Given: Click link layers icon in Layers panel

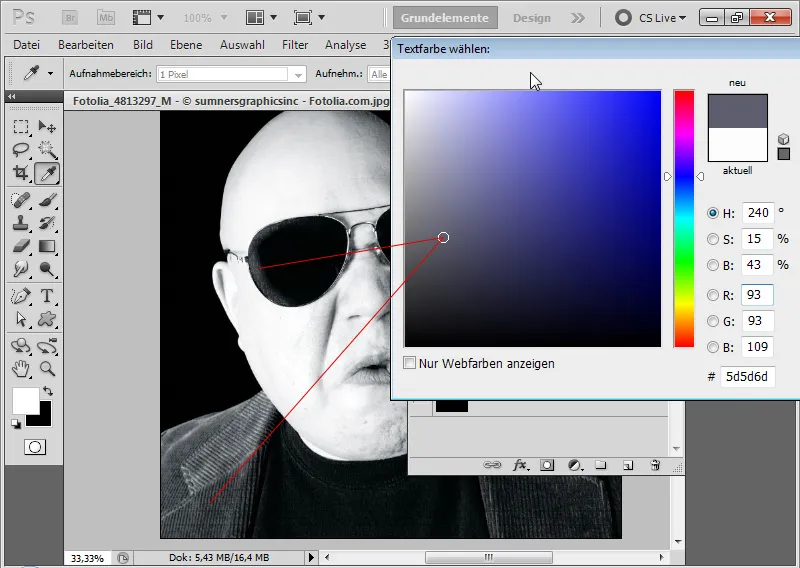Looking at the screenshot, I should click(x=492, y=465).
